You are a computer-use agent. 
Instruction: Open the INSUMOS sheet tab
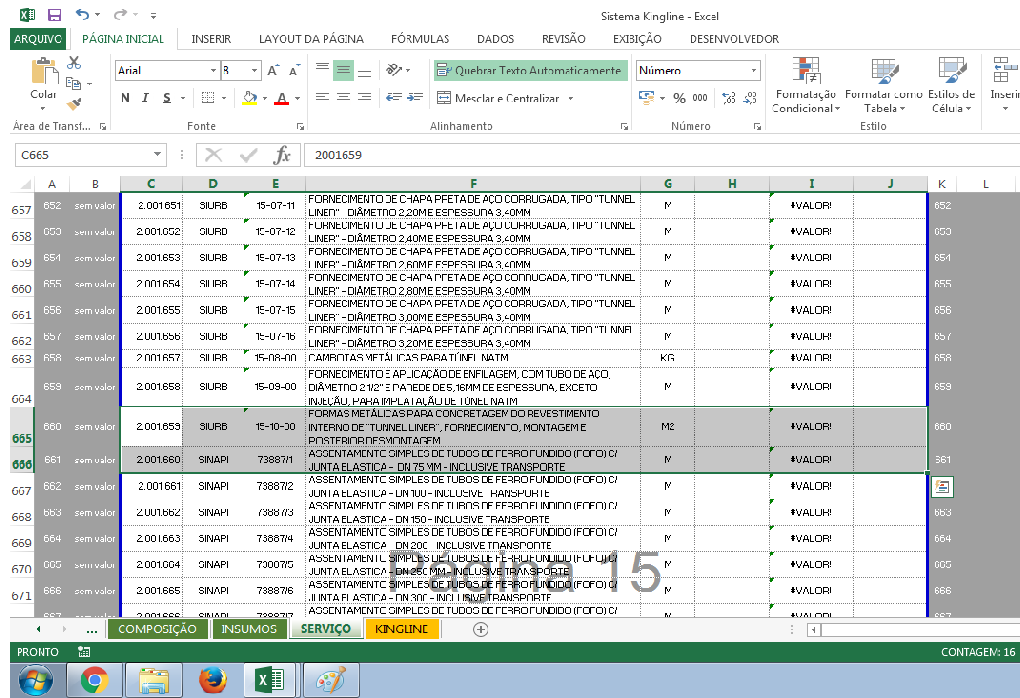point(249,629)
